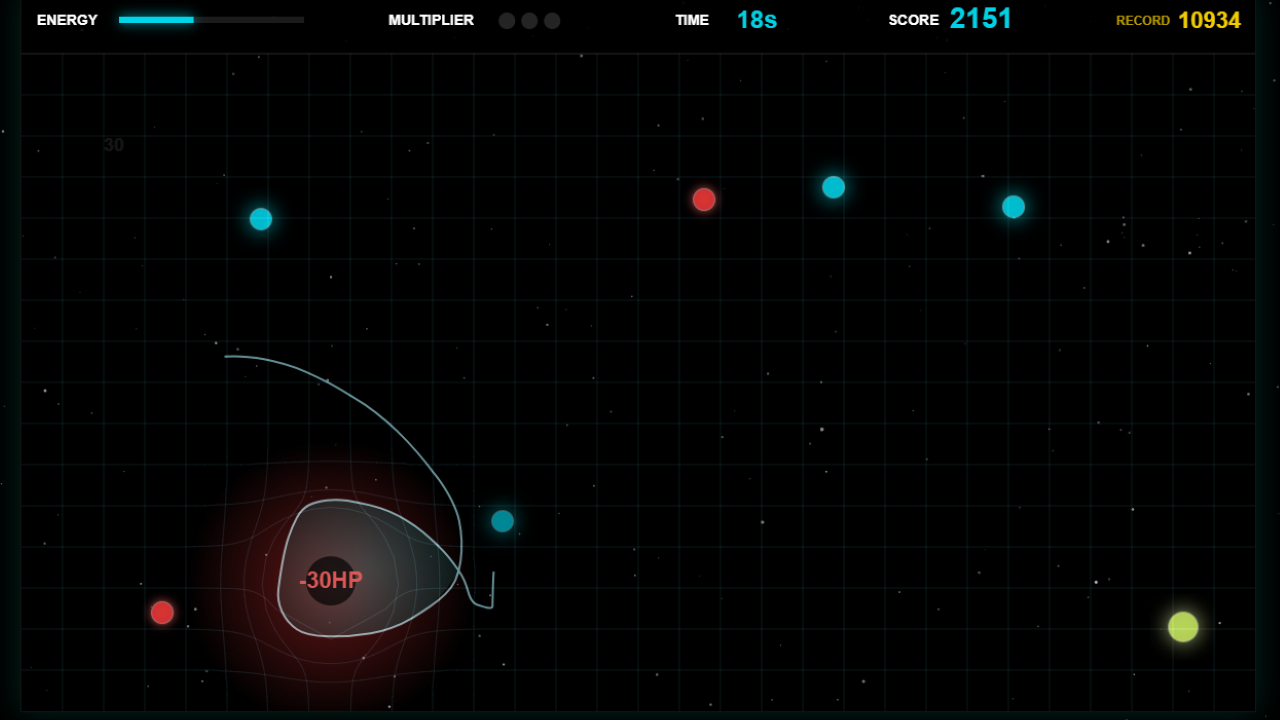Toggle the second multiplier dot

coord(529,20)
